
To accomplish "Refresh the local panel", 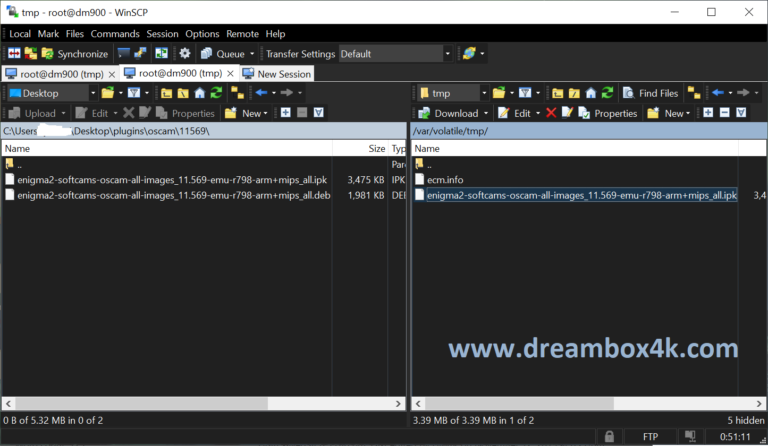I will tap(216, 93).
